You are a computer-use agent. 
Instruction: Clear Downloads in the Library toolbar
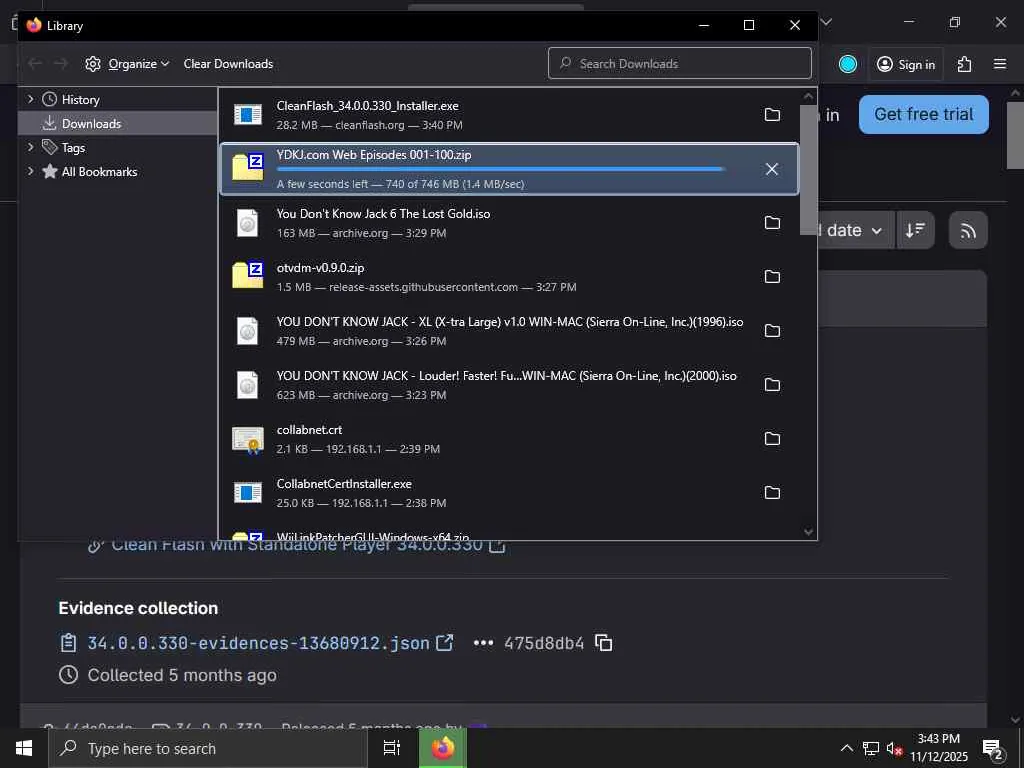(229, 63)
